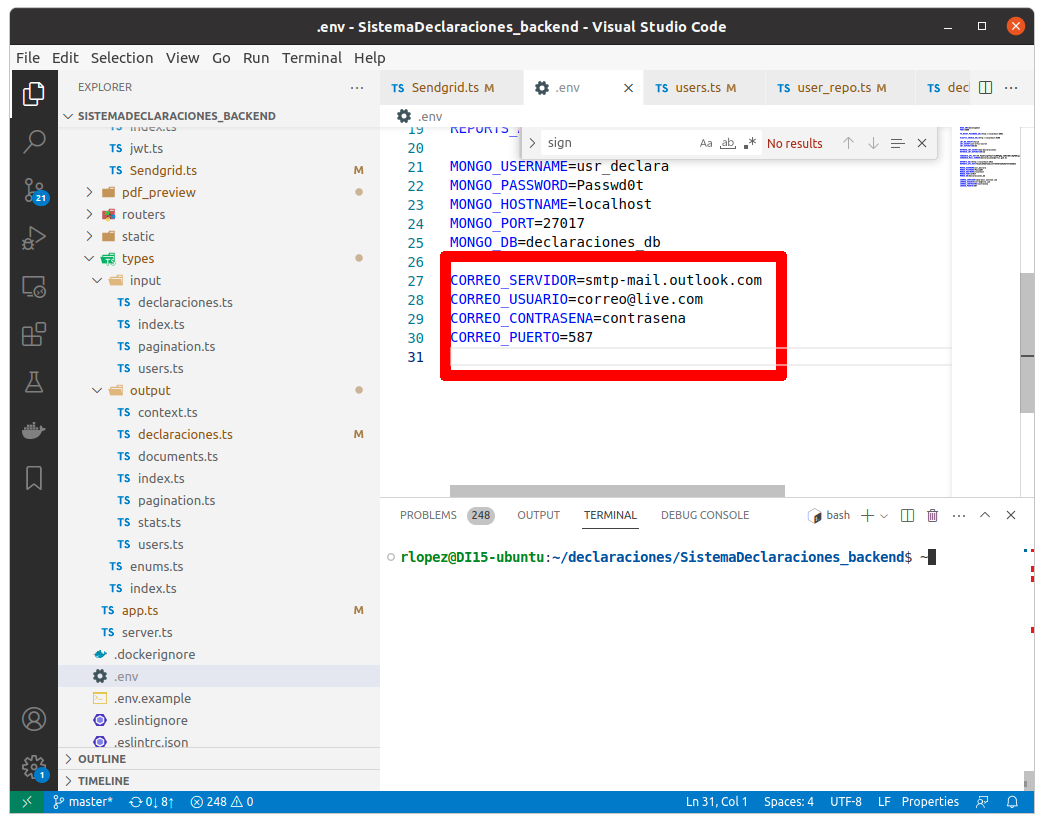
Task: Open the Search view in activity bar
Action: point(33,142)
